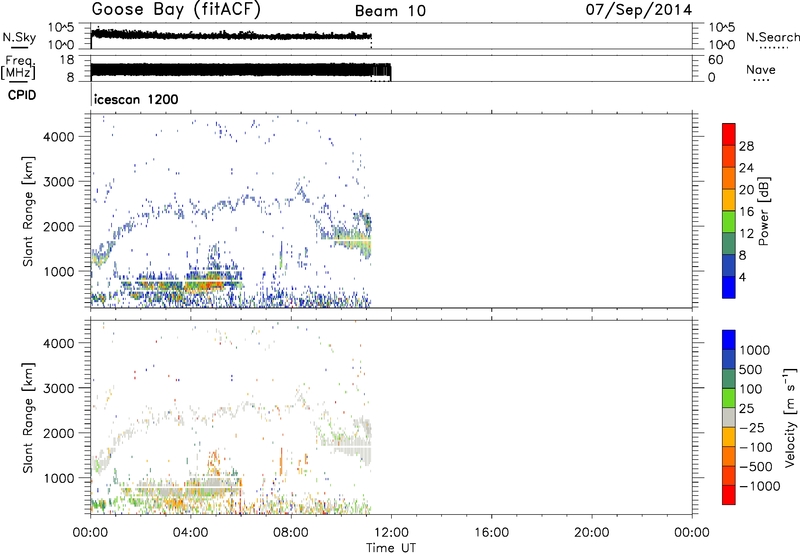Click the bright blue bottom segment of Power colorbar

coord(729,287)
